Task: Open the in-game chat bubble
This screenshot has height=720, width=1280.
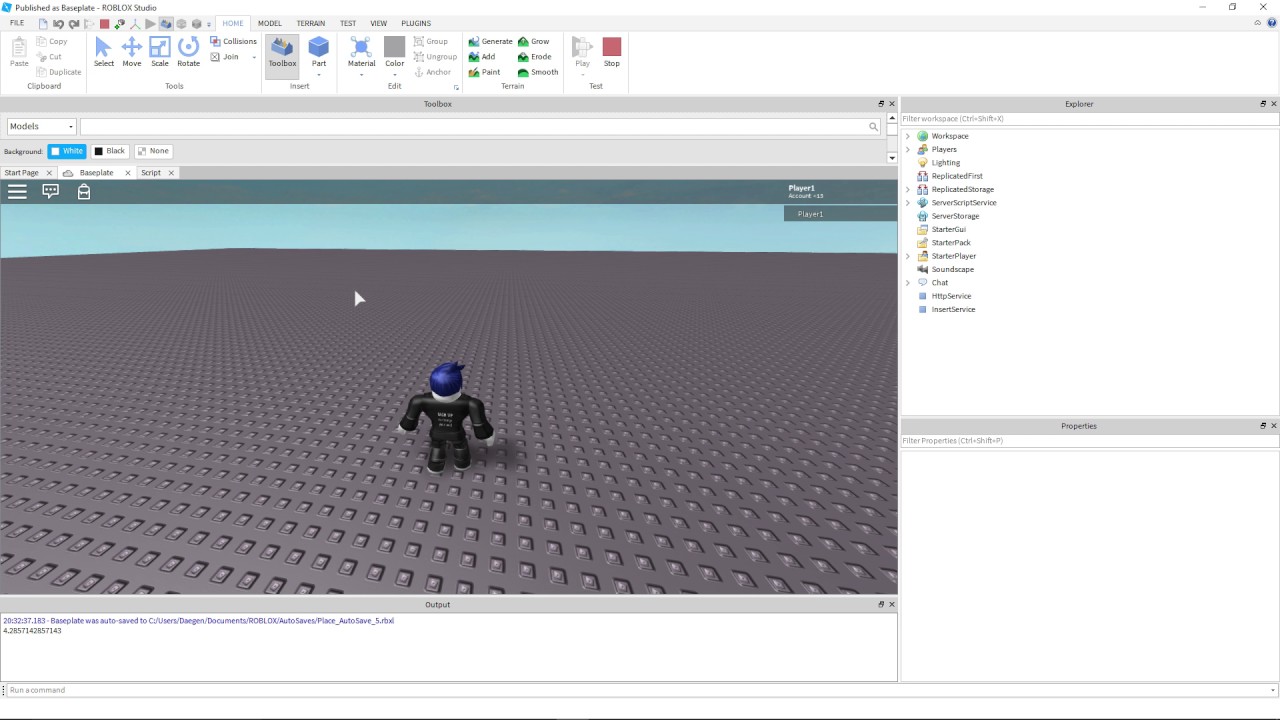Action: (x=50, y=191)
